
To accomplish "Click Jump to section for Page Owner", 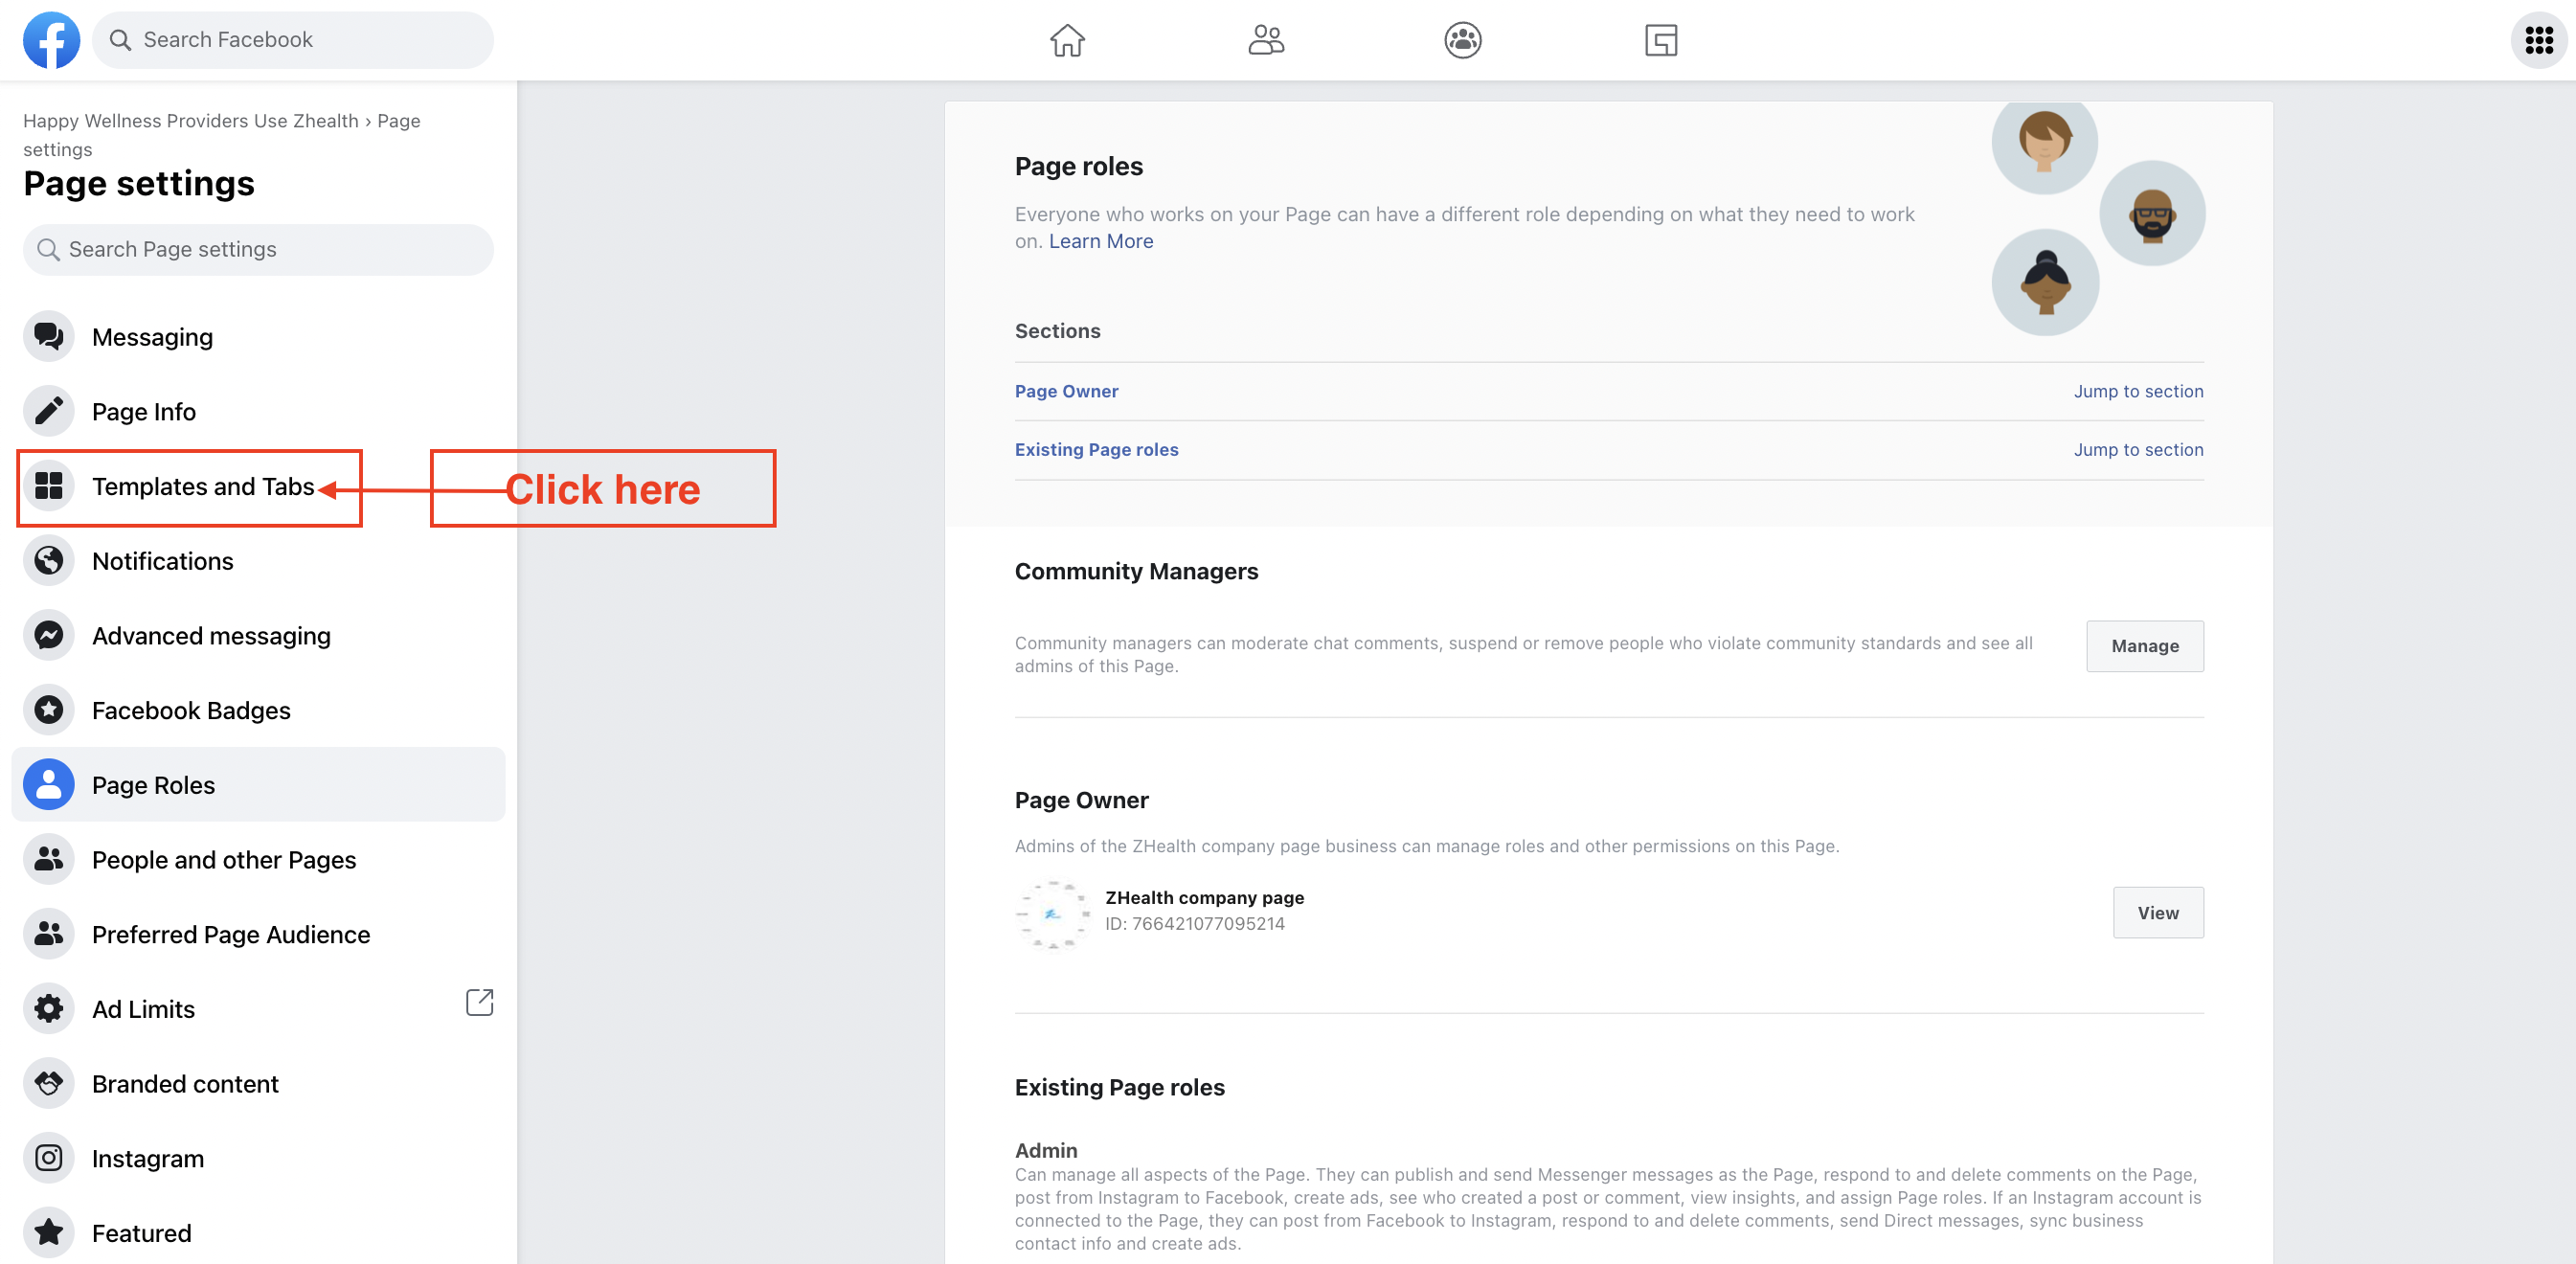I will pos(2138,391).
